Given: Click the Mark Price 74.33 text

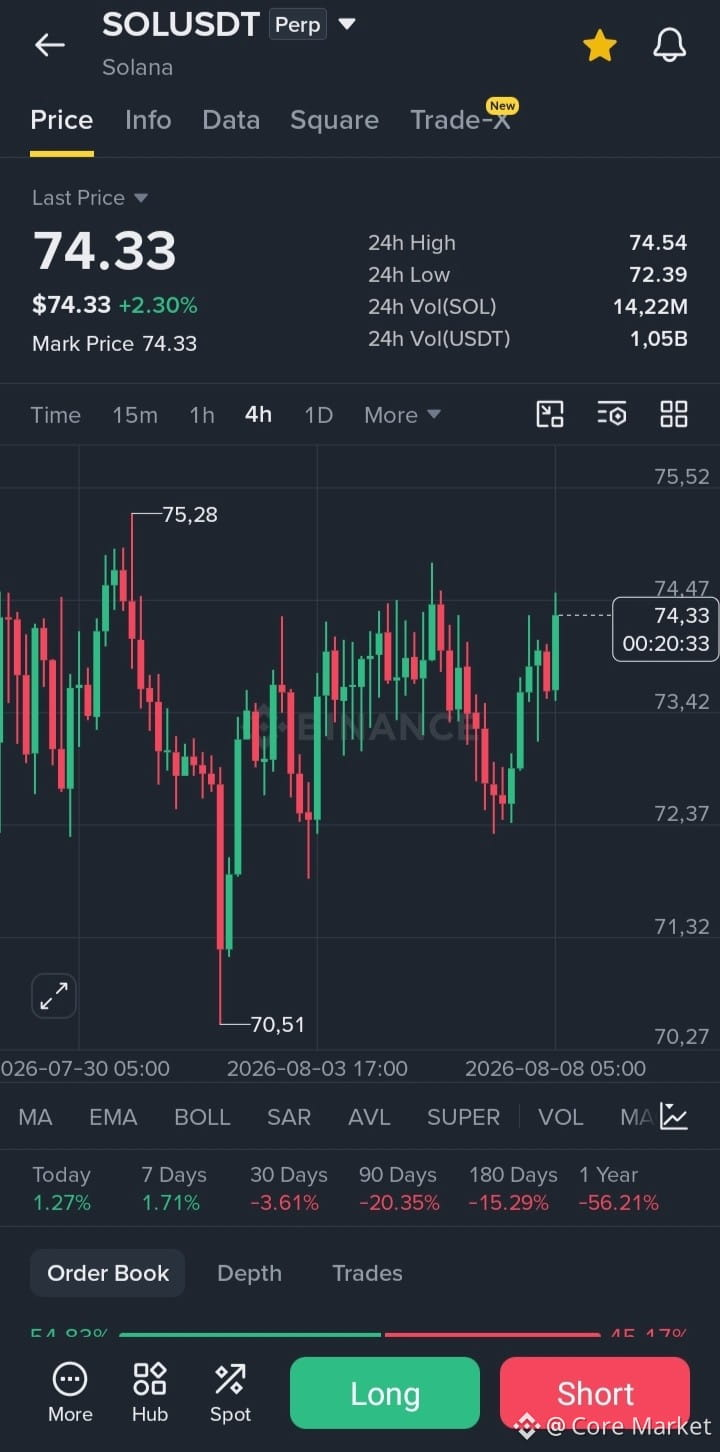Looking at the screenshot, I should [x=114, y=344].
